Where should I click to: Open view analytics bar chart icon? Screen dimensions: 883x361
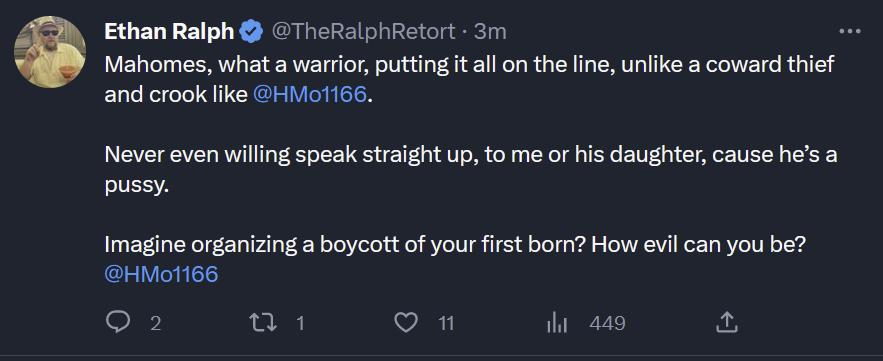(557, 323)
